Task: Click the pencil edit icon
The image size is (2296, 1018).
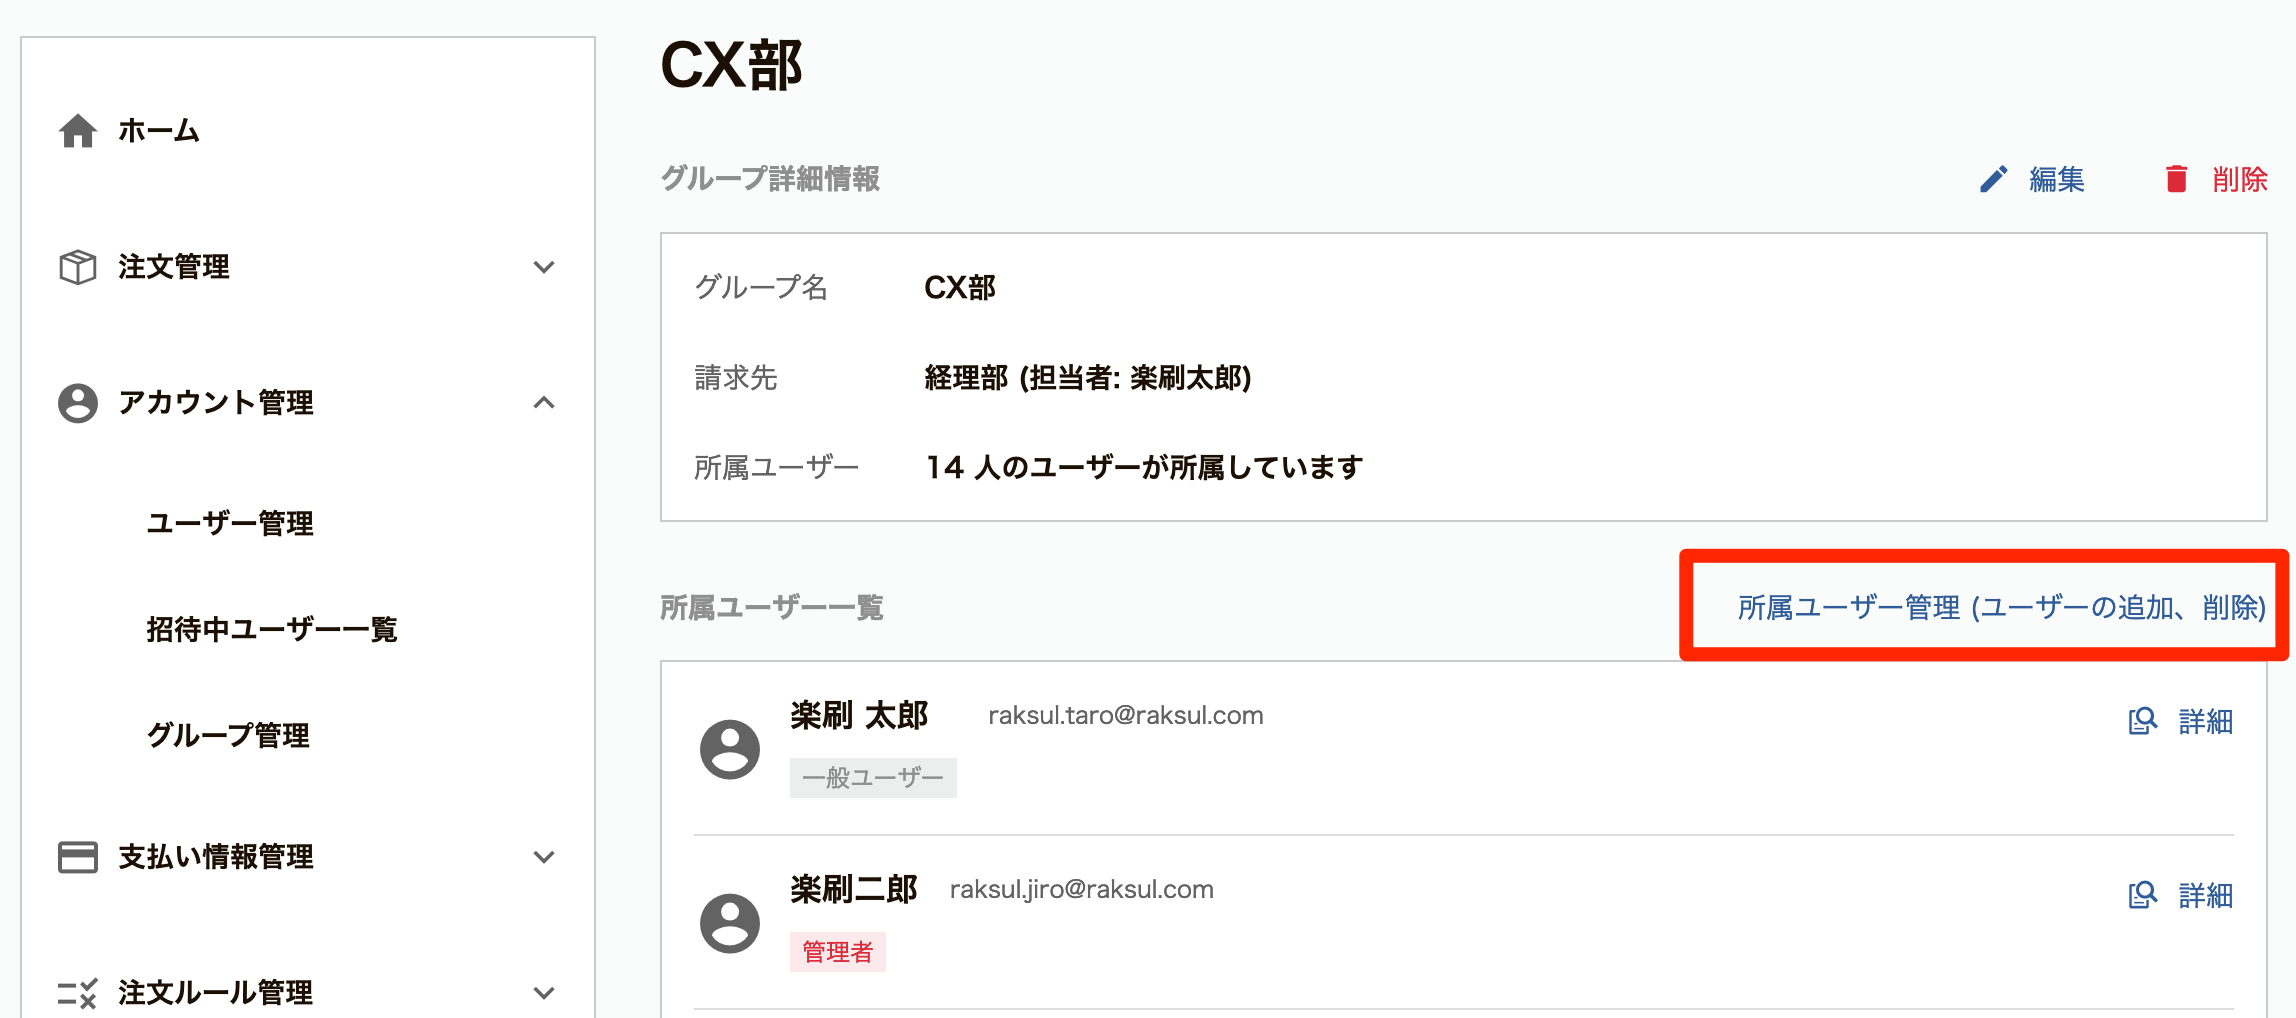Action: (1993, 179)
